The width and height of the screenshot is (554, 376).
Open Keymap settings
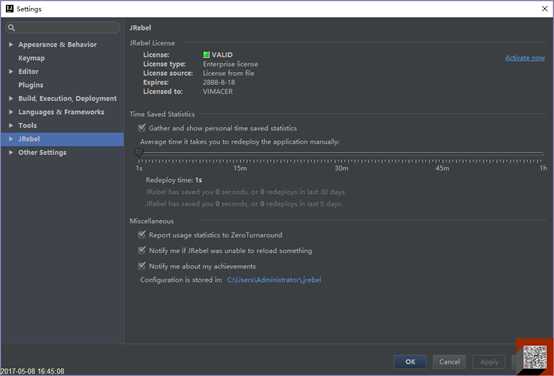point(31,58)
